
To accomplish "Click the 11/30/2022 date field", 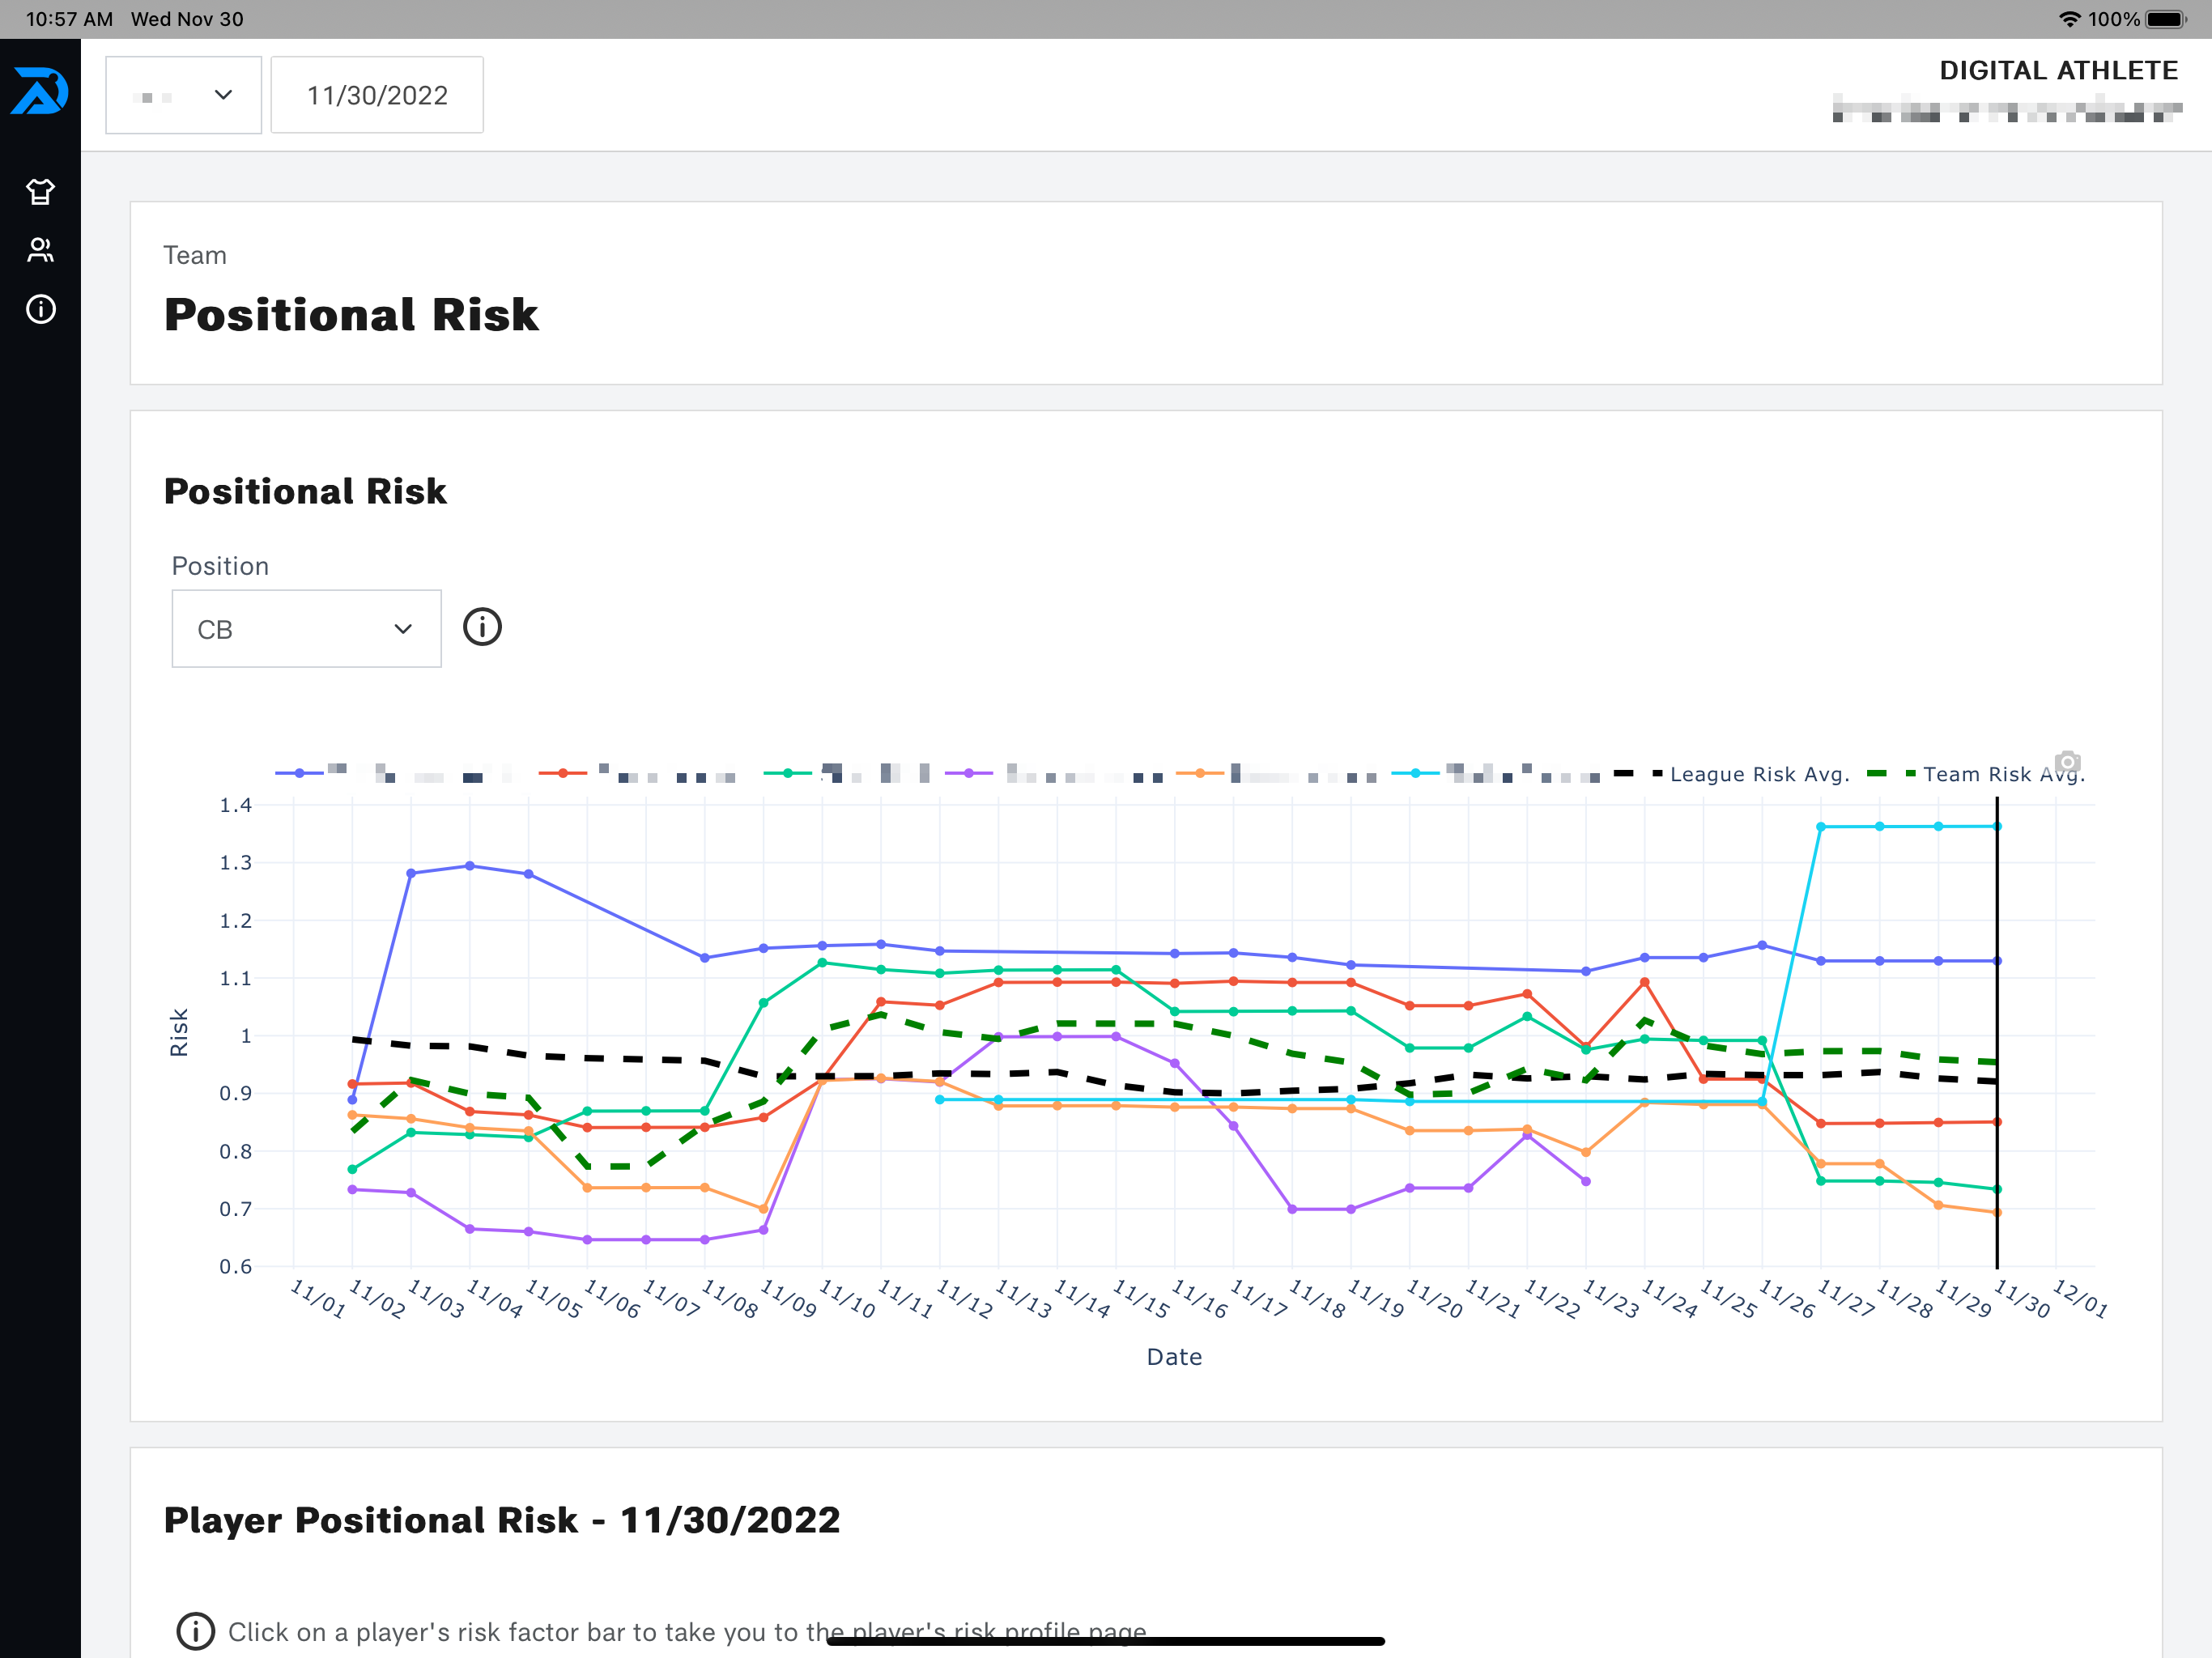I will point(377,95).
